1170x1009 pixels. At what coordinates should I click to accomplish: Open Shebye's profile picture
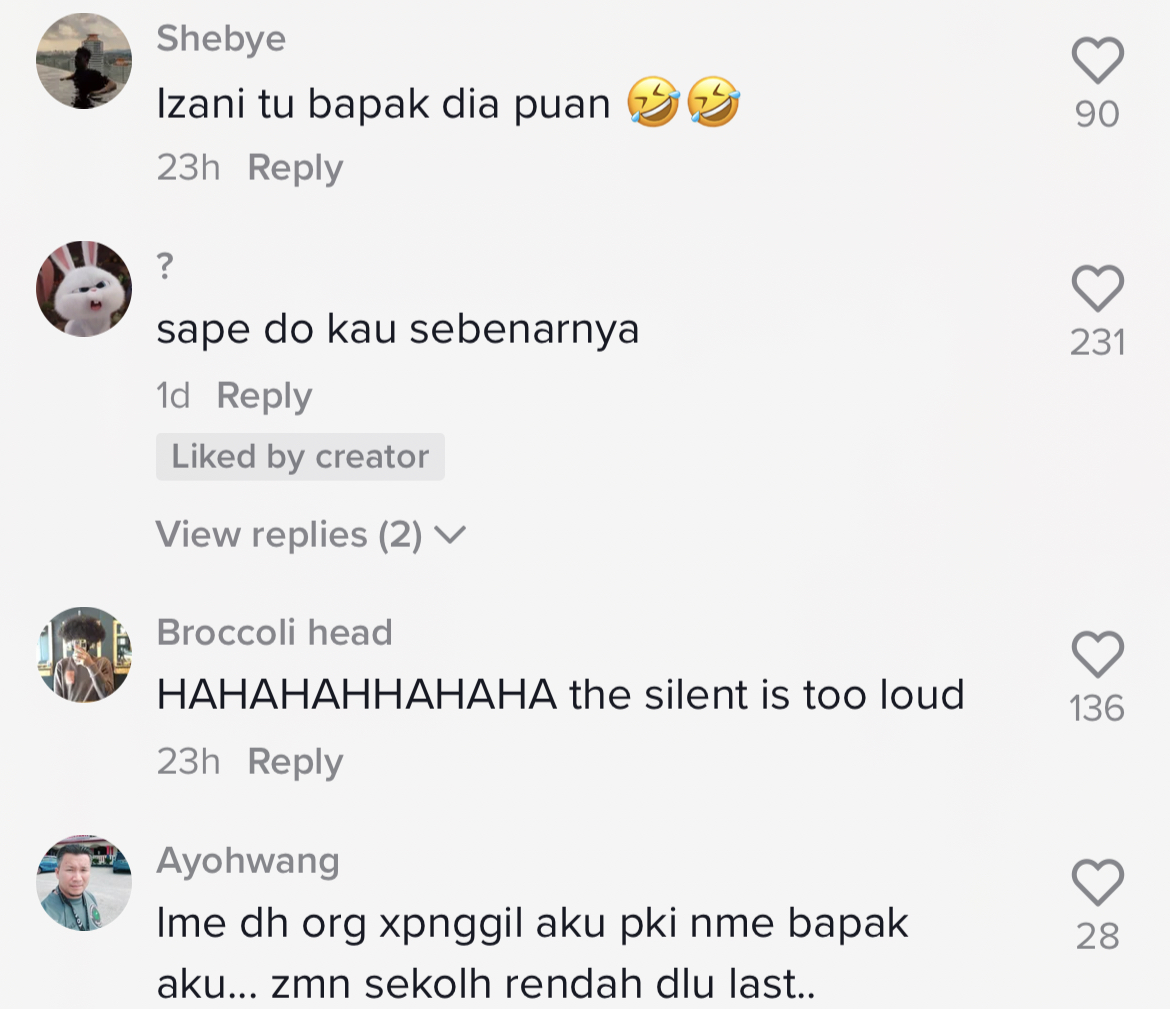pyautogui.click(x=84, y=61)
